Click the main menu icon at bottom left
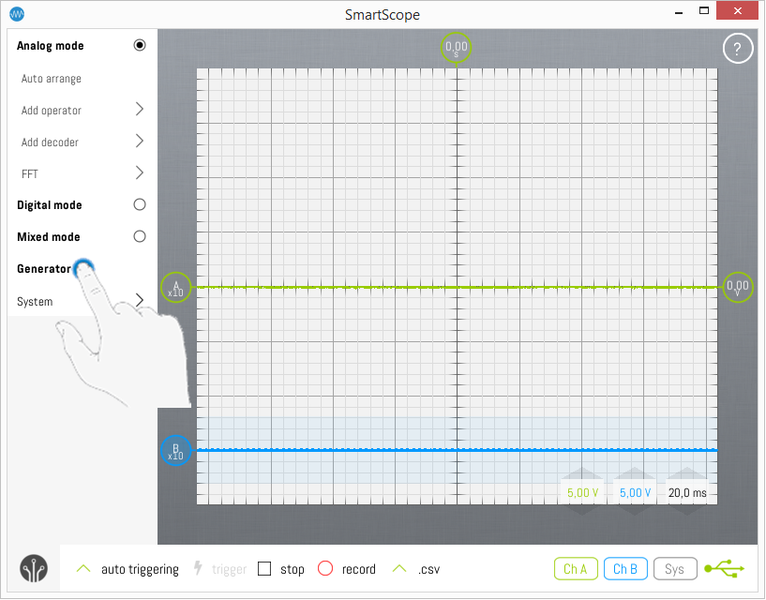The width and height of the screenshot is (766, 600). [x=34, y=568]
